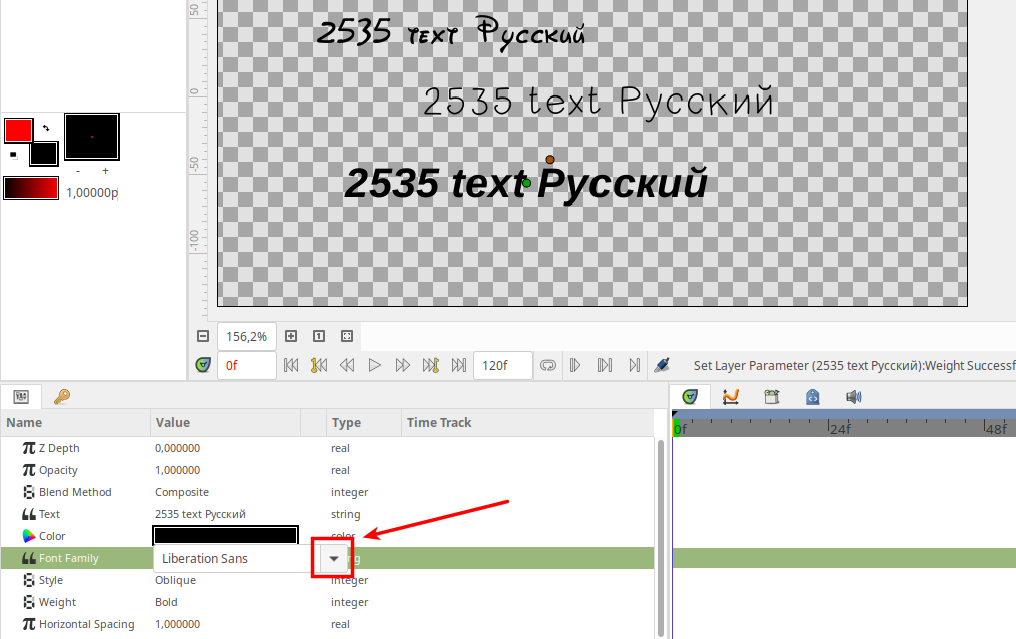Click the blue pen icon right of playback bounds
1016x639 pixels.
pyautogui.click(x=662, y=365)
